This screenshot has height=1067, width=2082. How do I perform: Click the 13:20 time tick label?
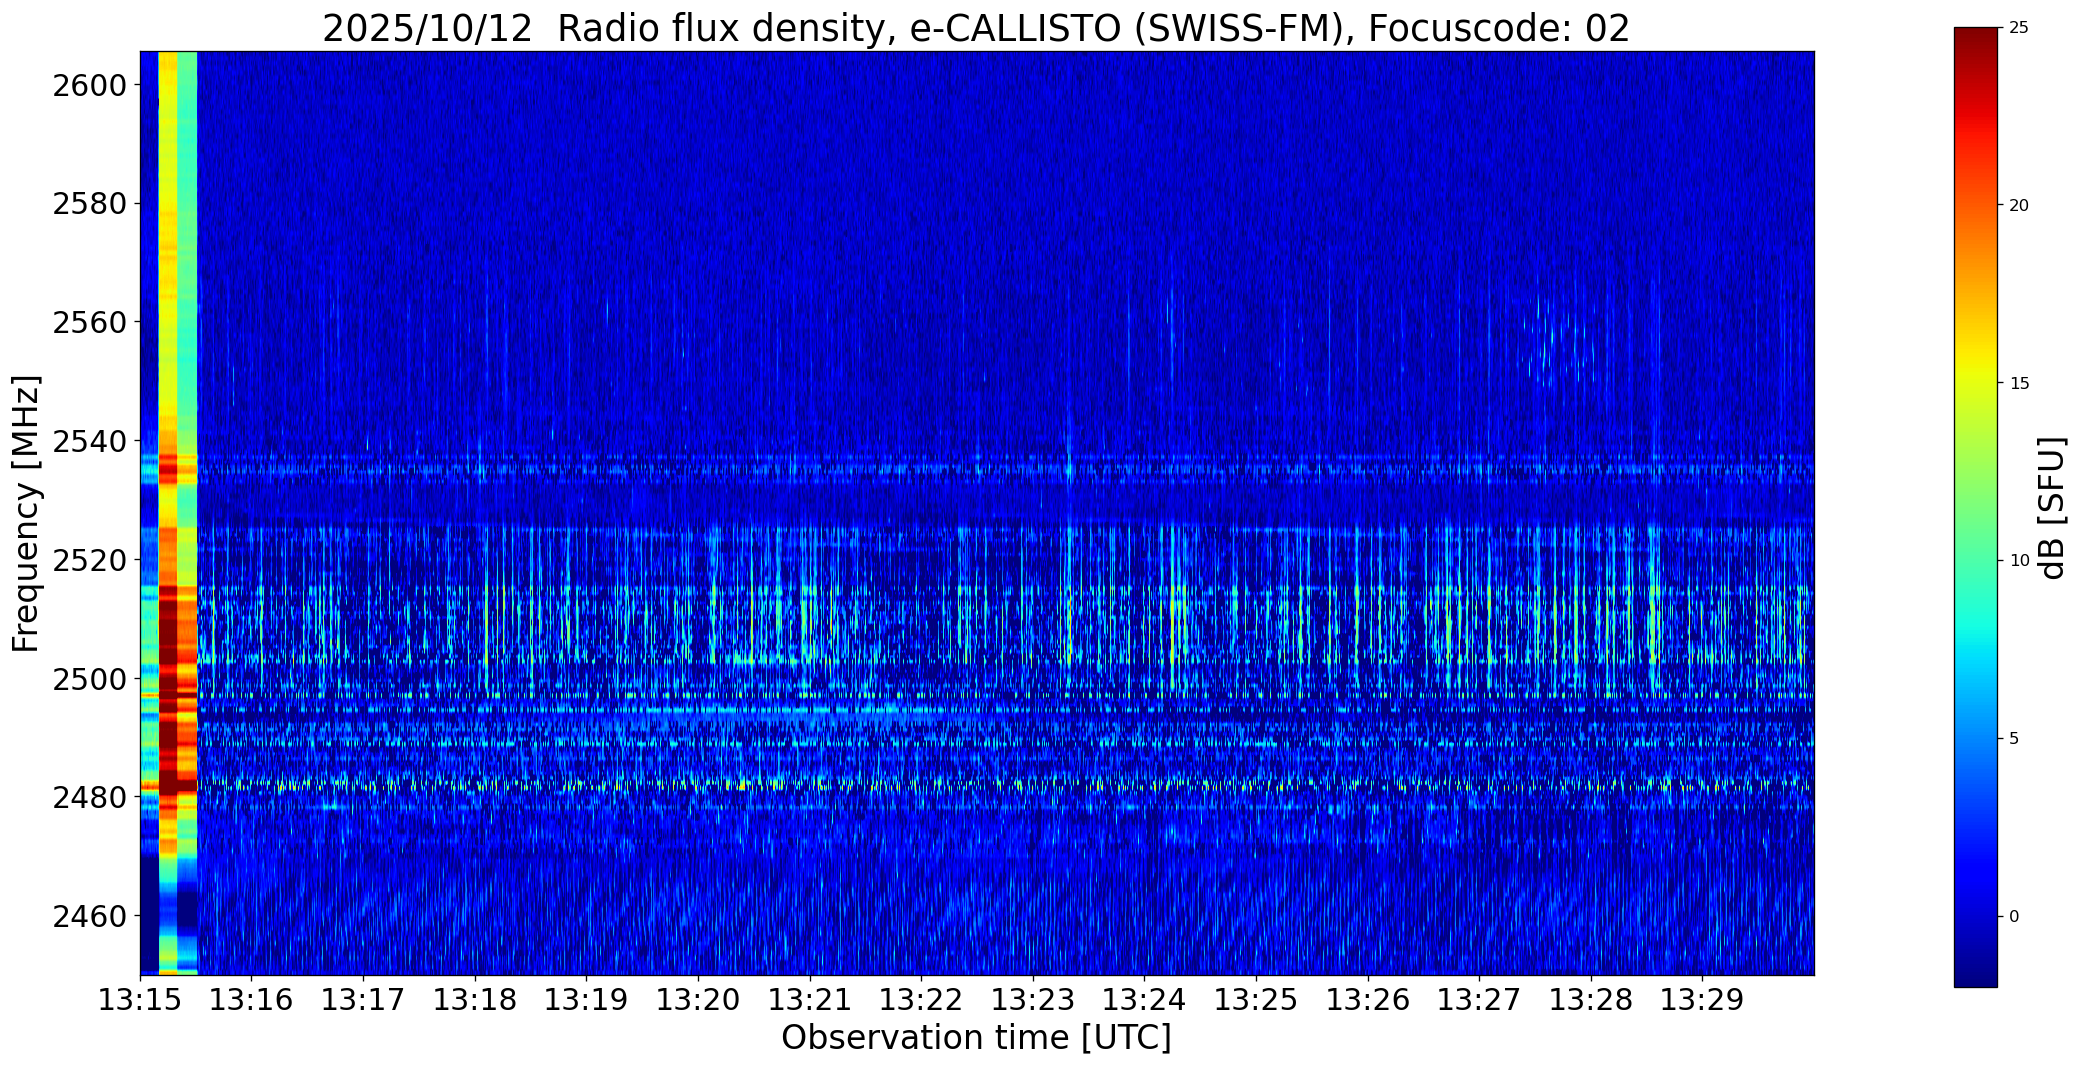click(699, 1000)
